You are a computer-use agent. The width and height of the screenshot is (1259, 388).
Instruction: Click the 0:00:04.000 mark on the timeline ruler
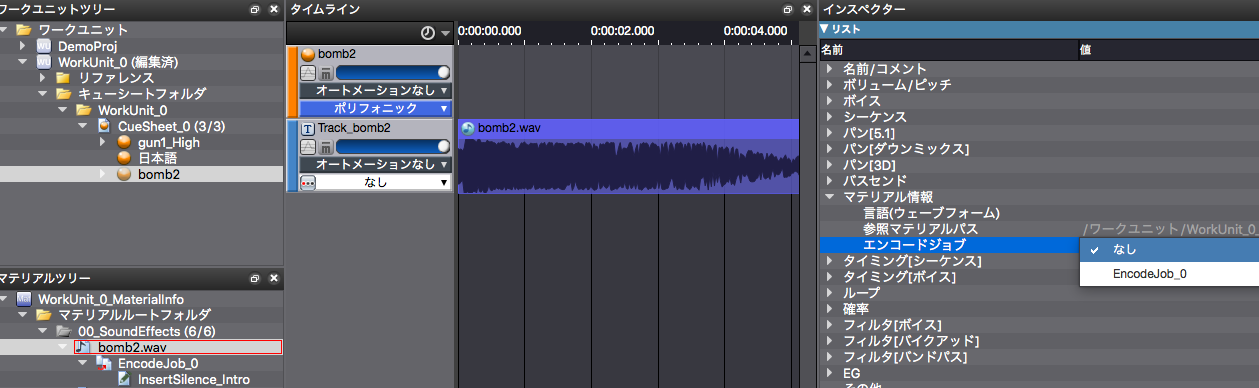click(x=755, y=31)
